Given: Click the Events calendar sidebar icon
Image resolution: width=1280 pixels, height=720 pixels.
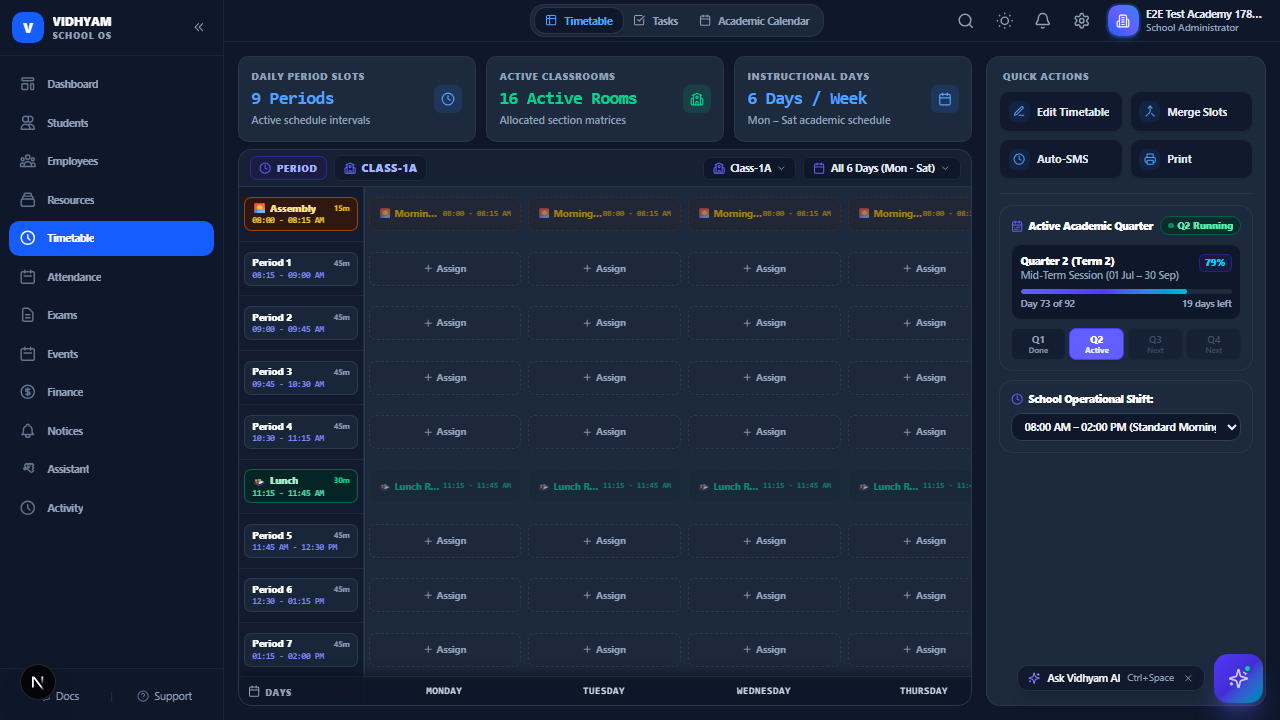Looking at the screenshot, I should pyautogui.click(x=28, y=354).
